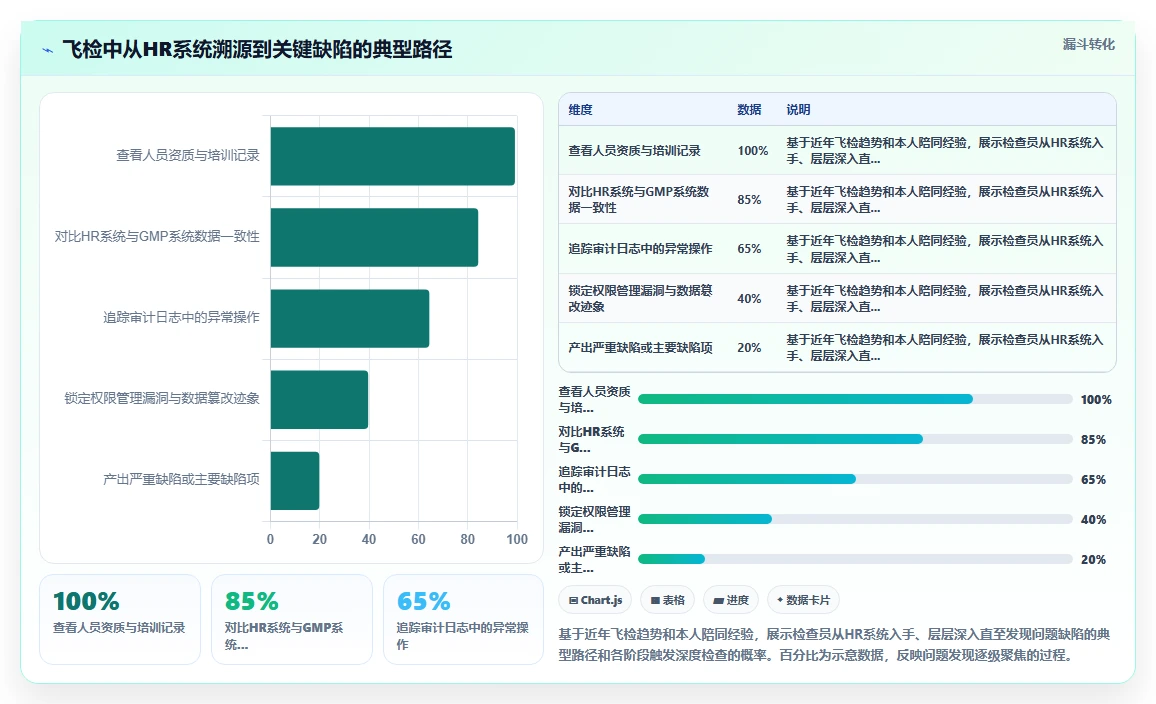Click the 说明 column header
Image resolution: width=1156 pixels, height=704 pixels.
click(x=798, y=109)
